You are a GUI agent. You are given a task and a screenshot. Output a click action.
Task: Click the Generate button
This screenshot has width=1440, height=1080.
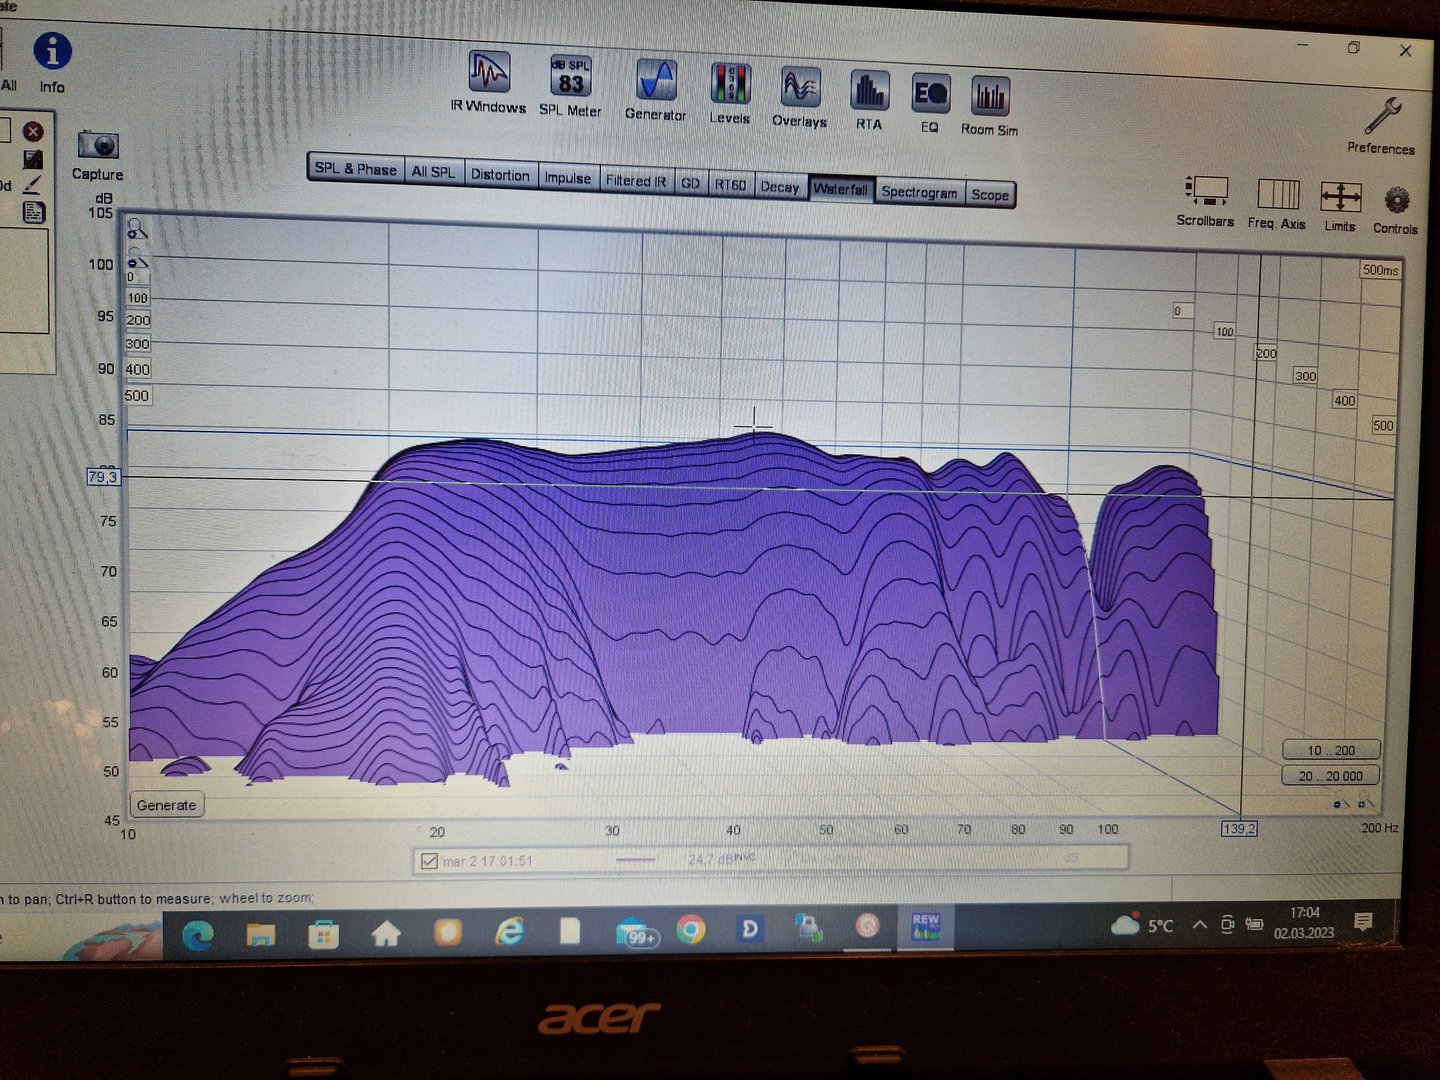(x=166, y=805)
